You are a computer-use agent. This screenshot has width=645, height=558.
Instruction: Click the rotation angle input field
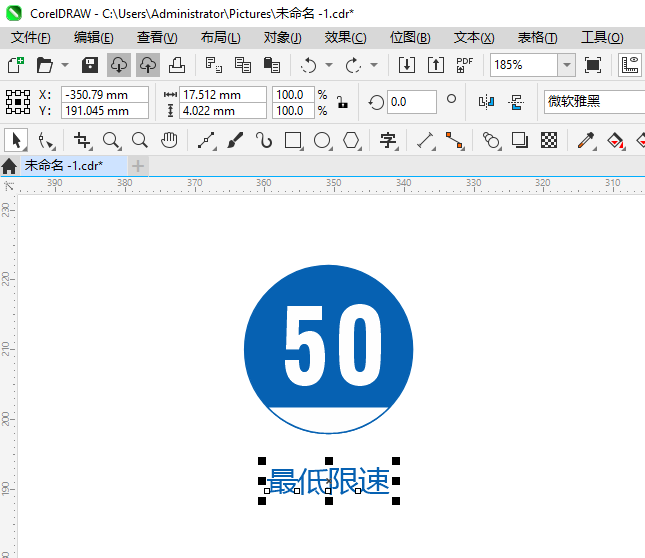coord(411,102)
